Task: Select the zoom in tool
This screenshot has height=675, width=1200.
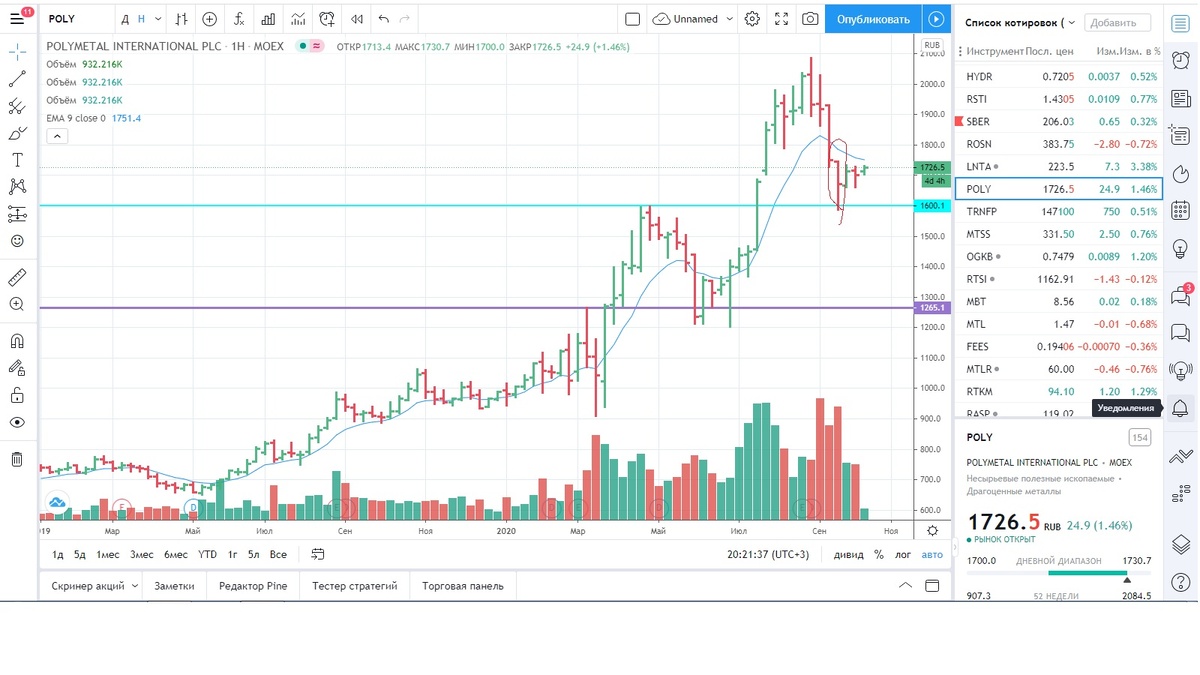Action: pyautogui.click(x=17, y=304)
